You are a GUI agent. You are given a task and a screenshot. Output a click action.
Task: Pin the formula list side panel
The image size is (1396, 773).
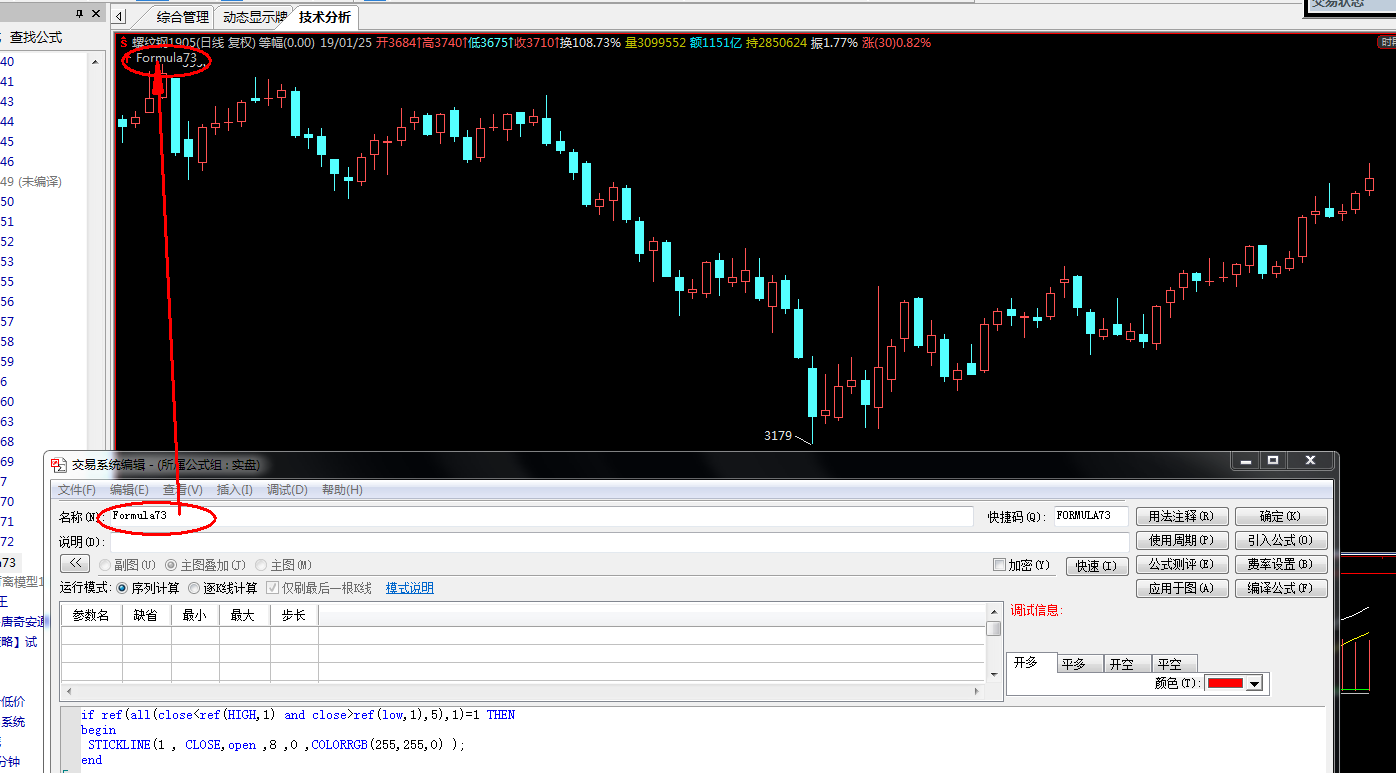[x=80, y=13]
